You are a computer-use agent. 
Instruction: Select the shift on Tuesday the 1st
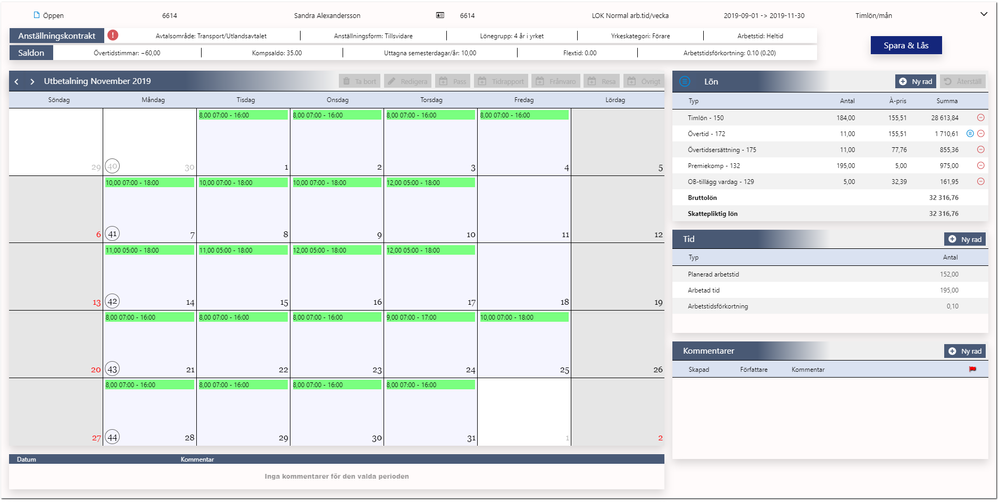click(243, 115)
